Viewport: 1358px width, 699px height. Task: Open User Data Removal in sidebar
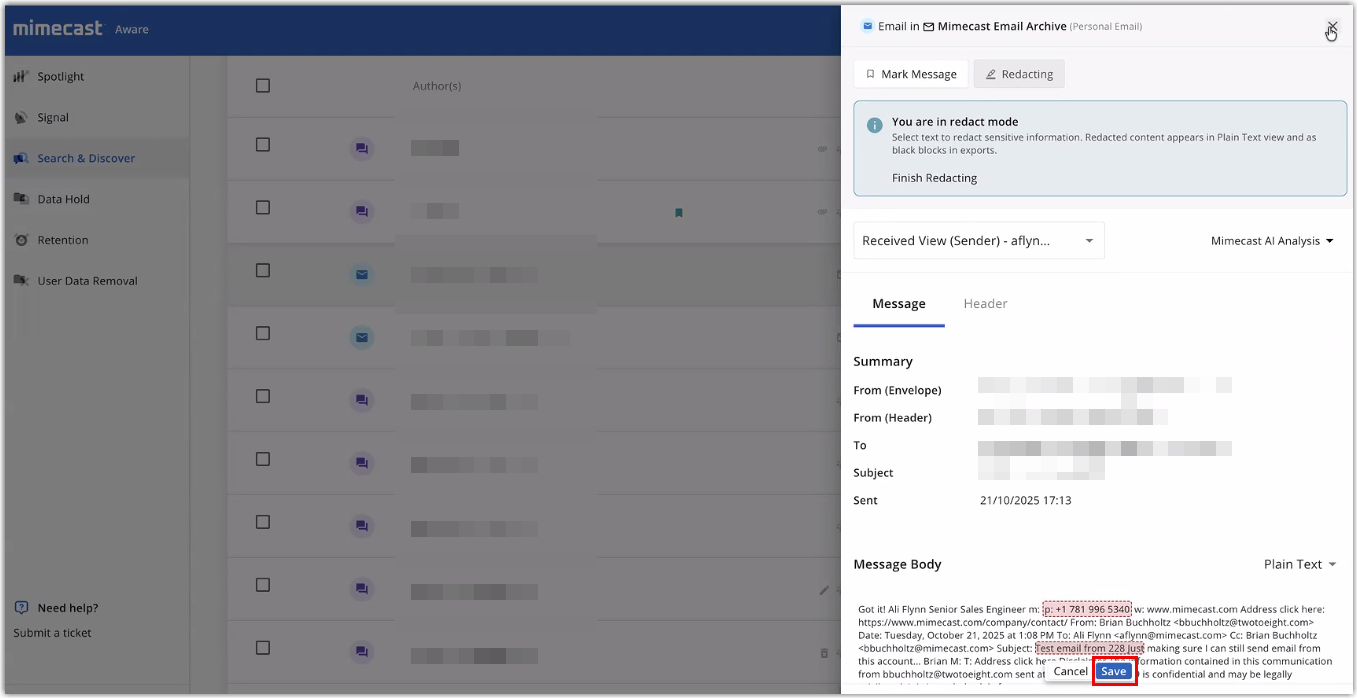[x=87, y=281]
